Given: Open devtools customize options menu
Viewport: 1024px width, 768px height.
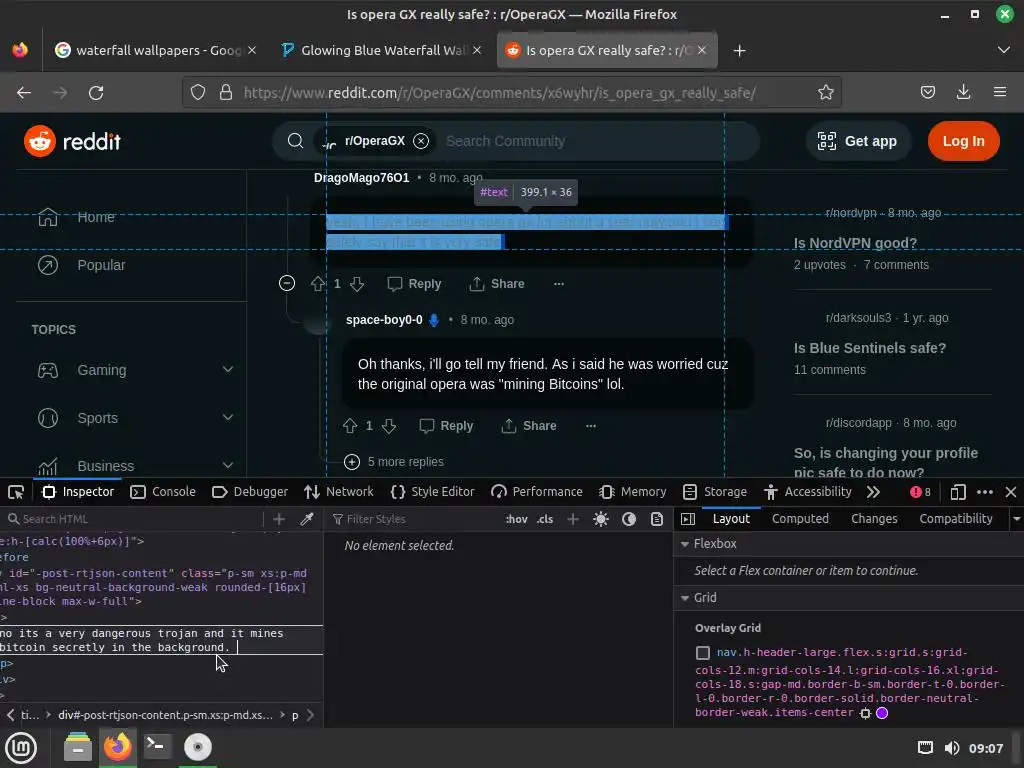Looking at the screenshot, I should pyautogui.click(x=985, y=492).
